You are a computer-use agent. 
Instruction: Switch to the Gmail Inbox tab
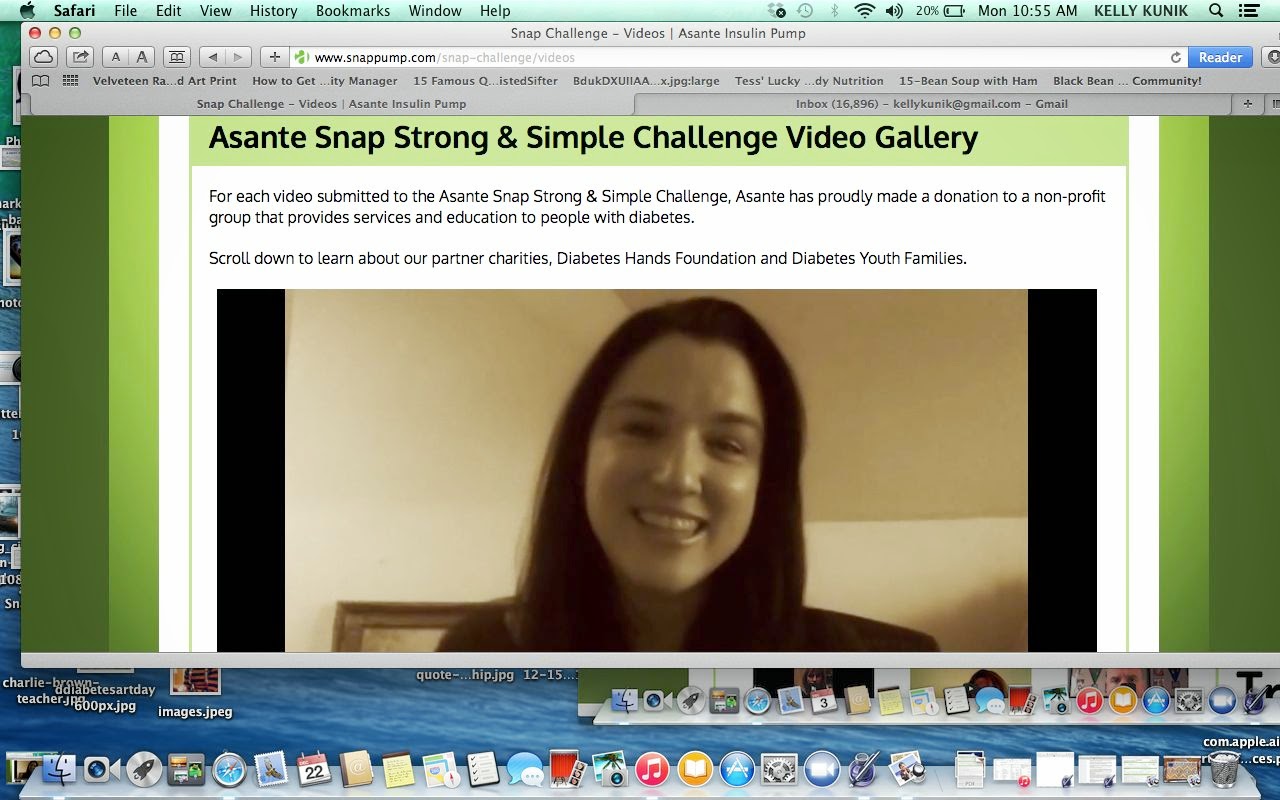point(932,104)
